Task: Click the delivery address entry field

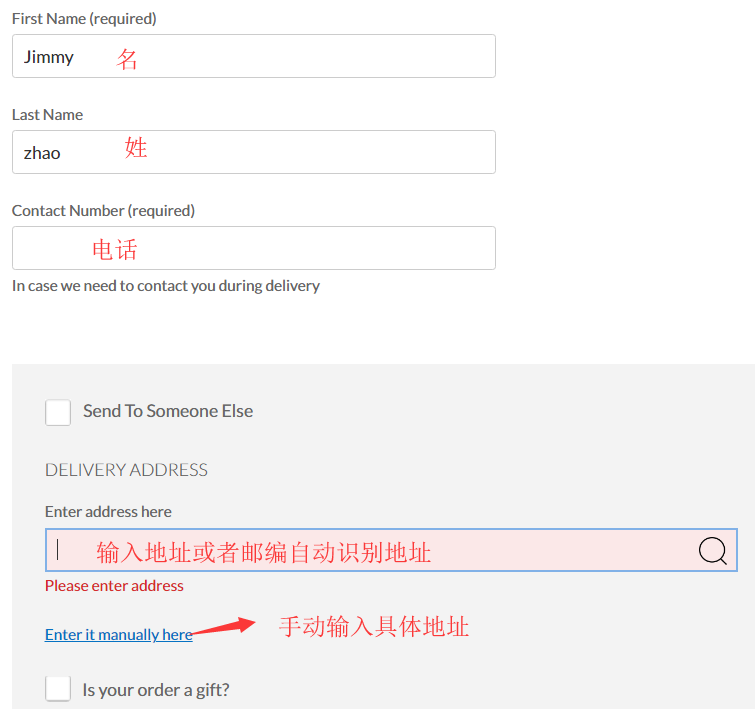Action: point(370,550)
